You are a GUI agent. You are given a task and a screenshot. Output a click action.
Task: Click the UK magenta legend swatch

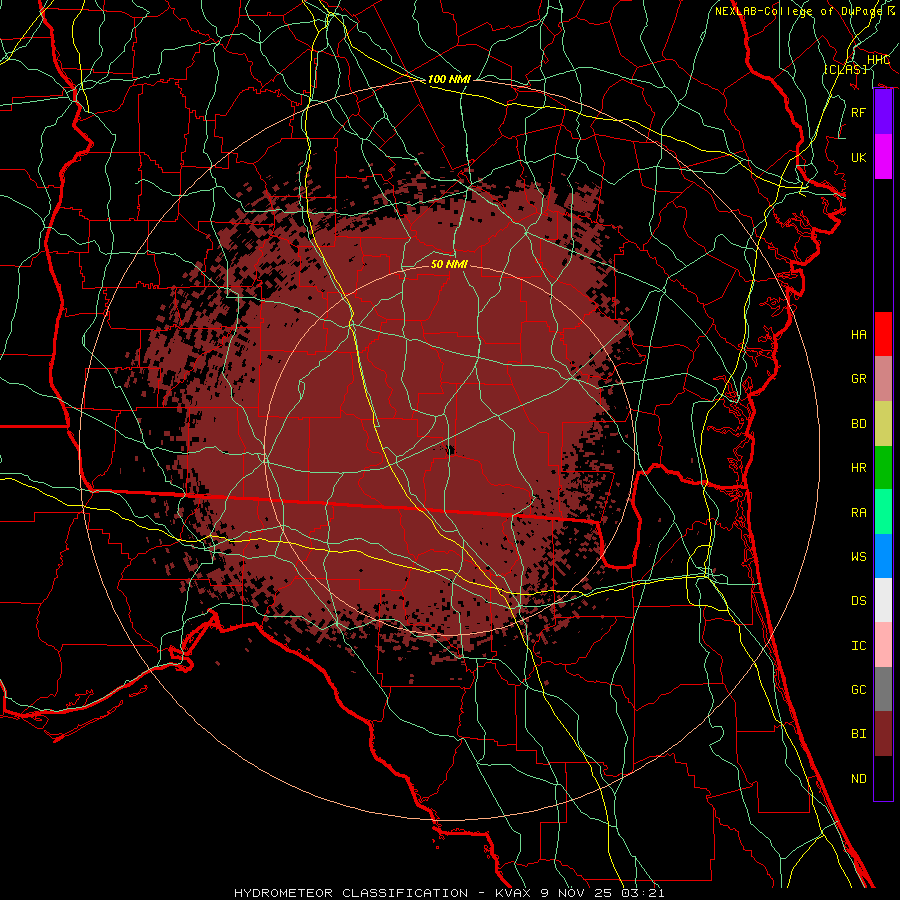883,157
